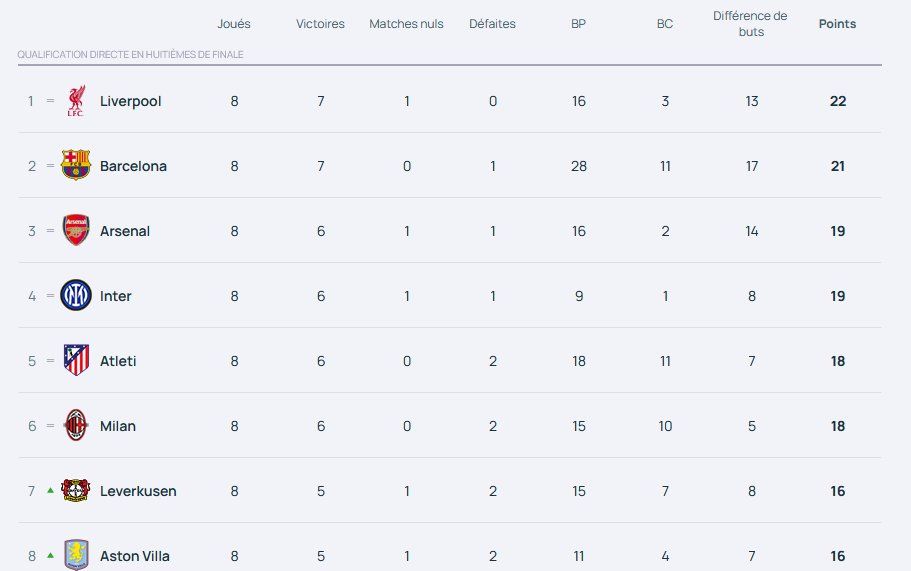Click Milan's points total 18
911x571 pixels.
(x=838, y=426)
